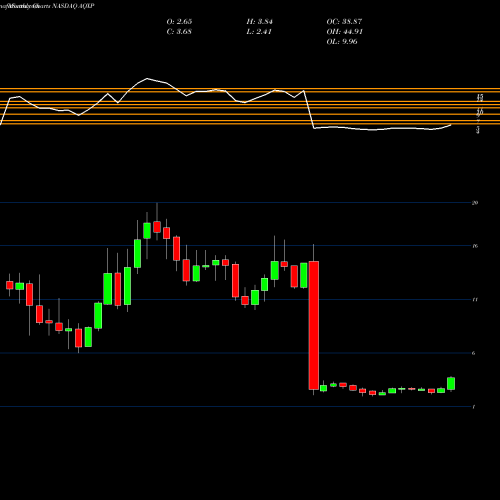Click the 'H: 3.84' high value

(x=260, y=22)
